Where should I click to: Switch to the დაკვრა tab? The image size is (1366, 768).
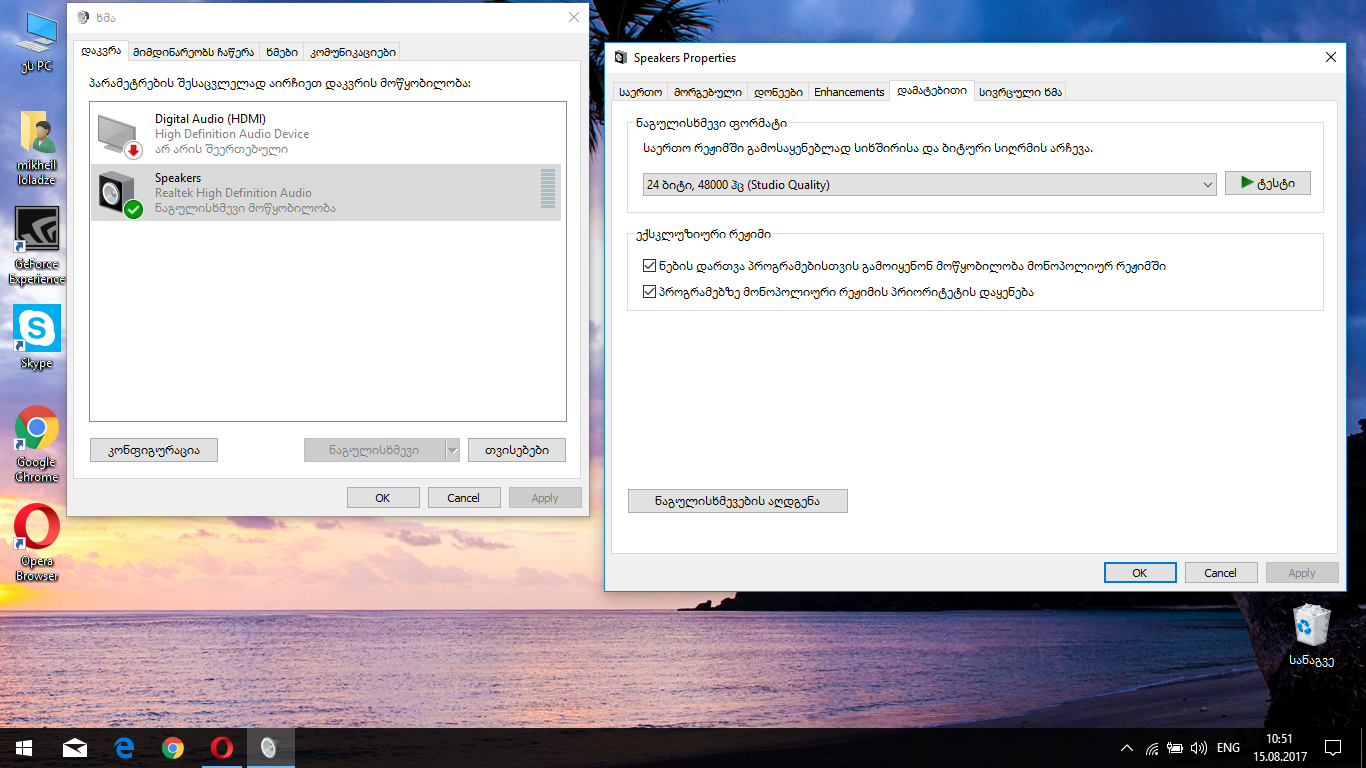click(101, 51)
